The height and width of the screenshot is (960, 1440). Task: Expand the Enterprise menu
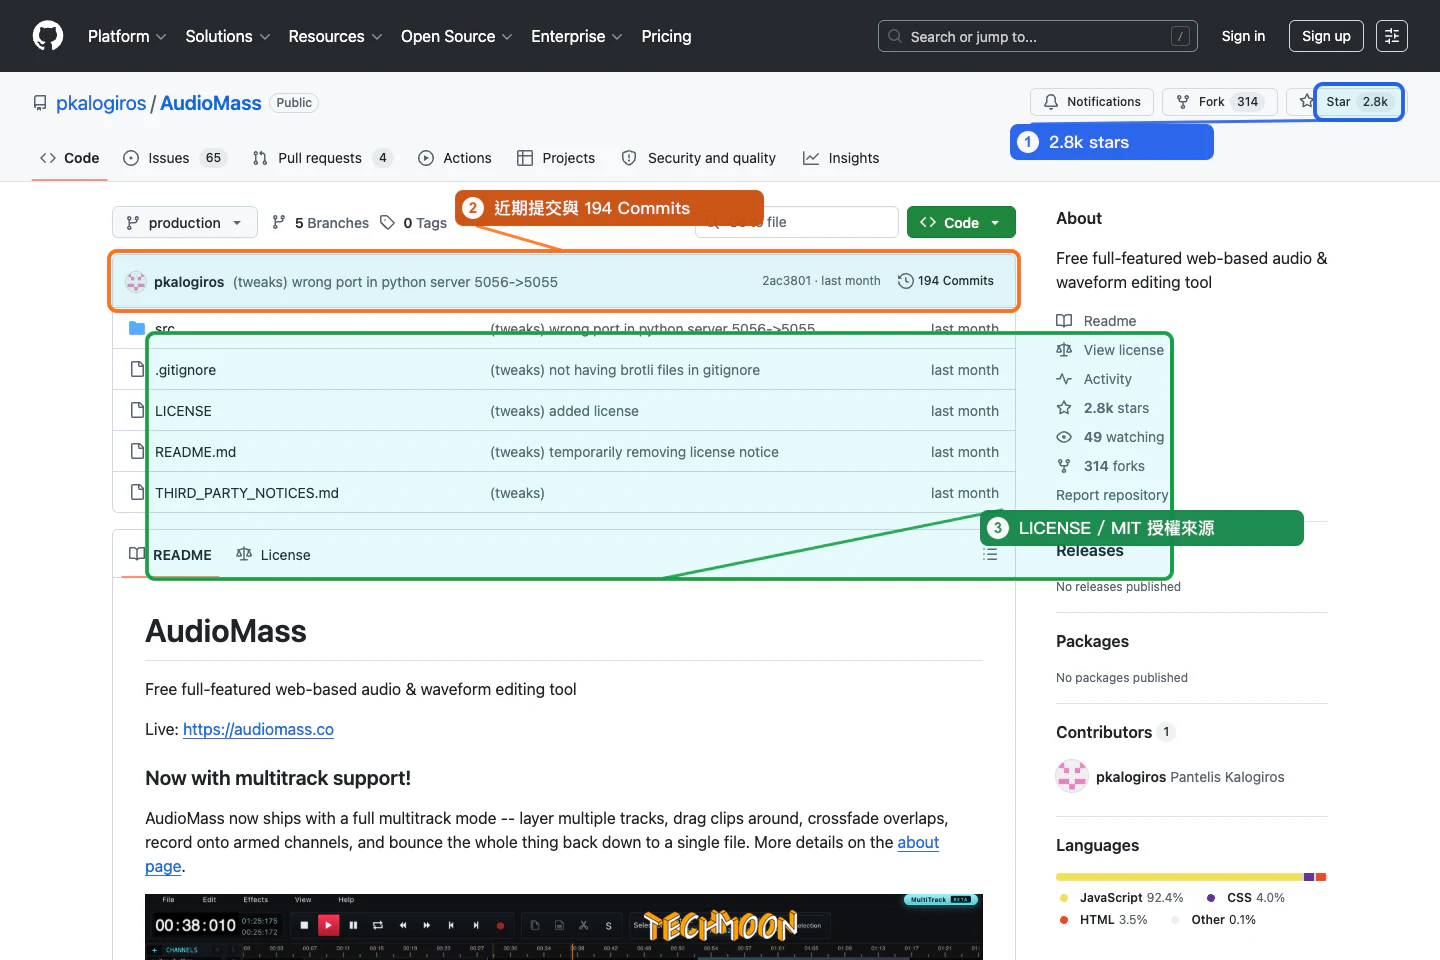pyautogui.click(x=577, y=36)
